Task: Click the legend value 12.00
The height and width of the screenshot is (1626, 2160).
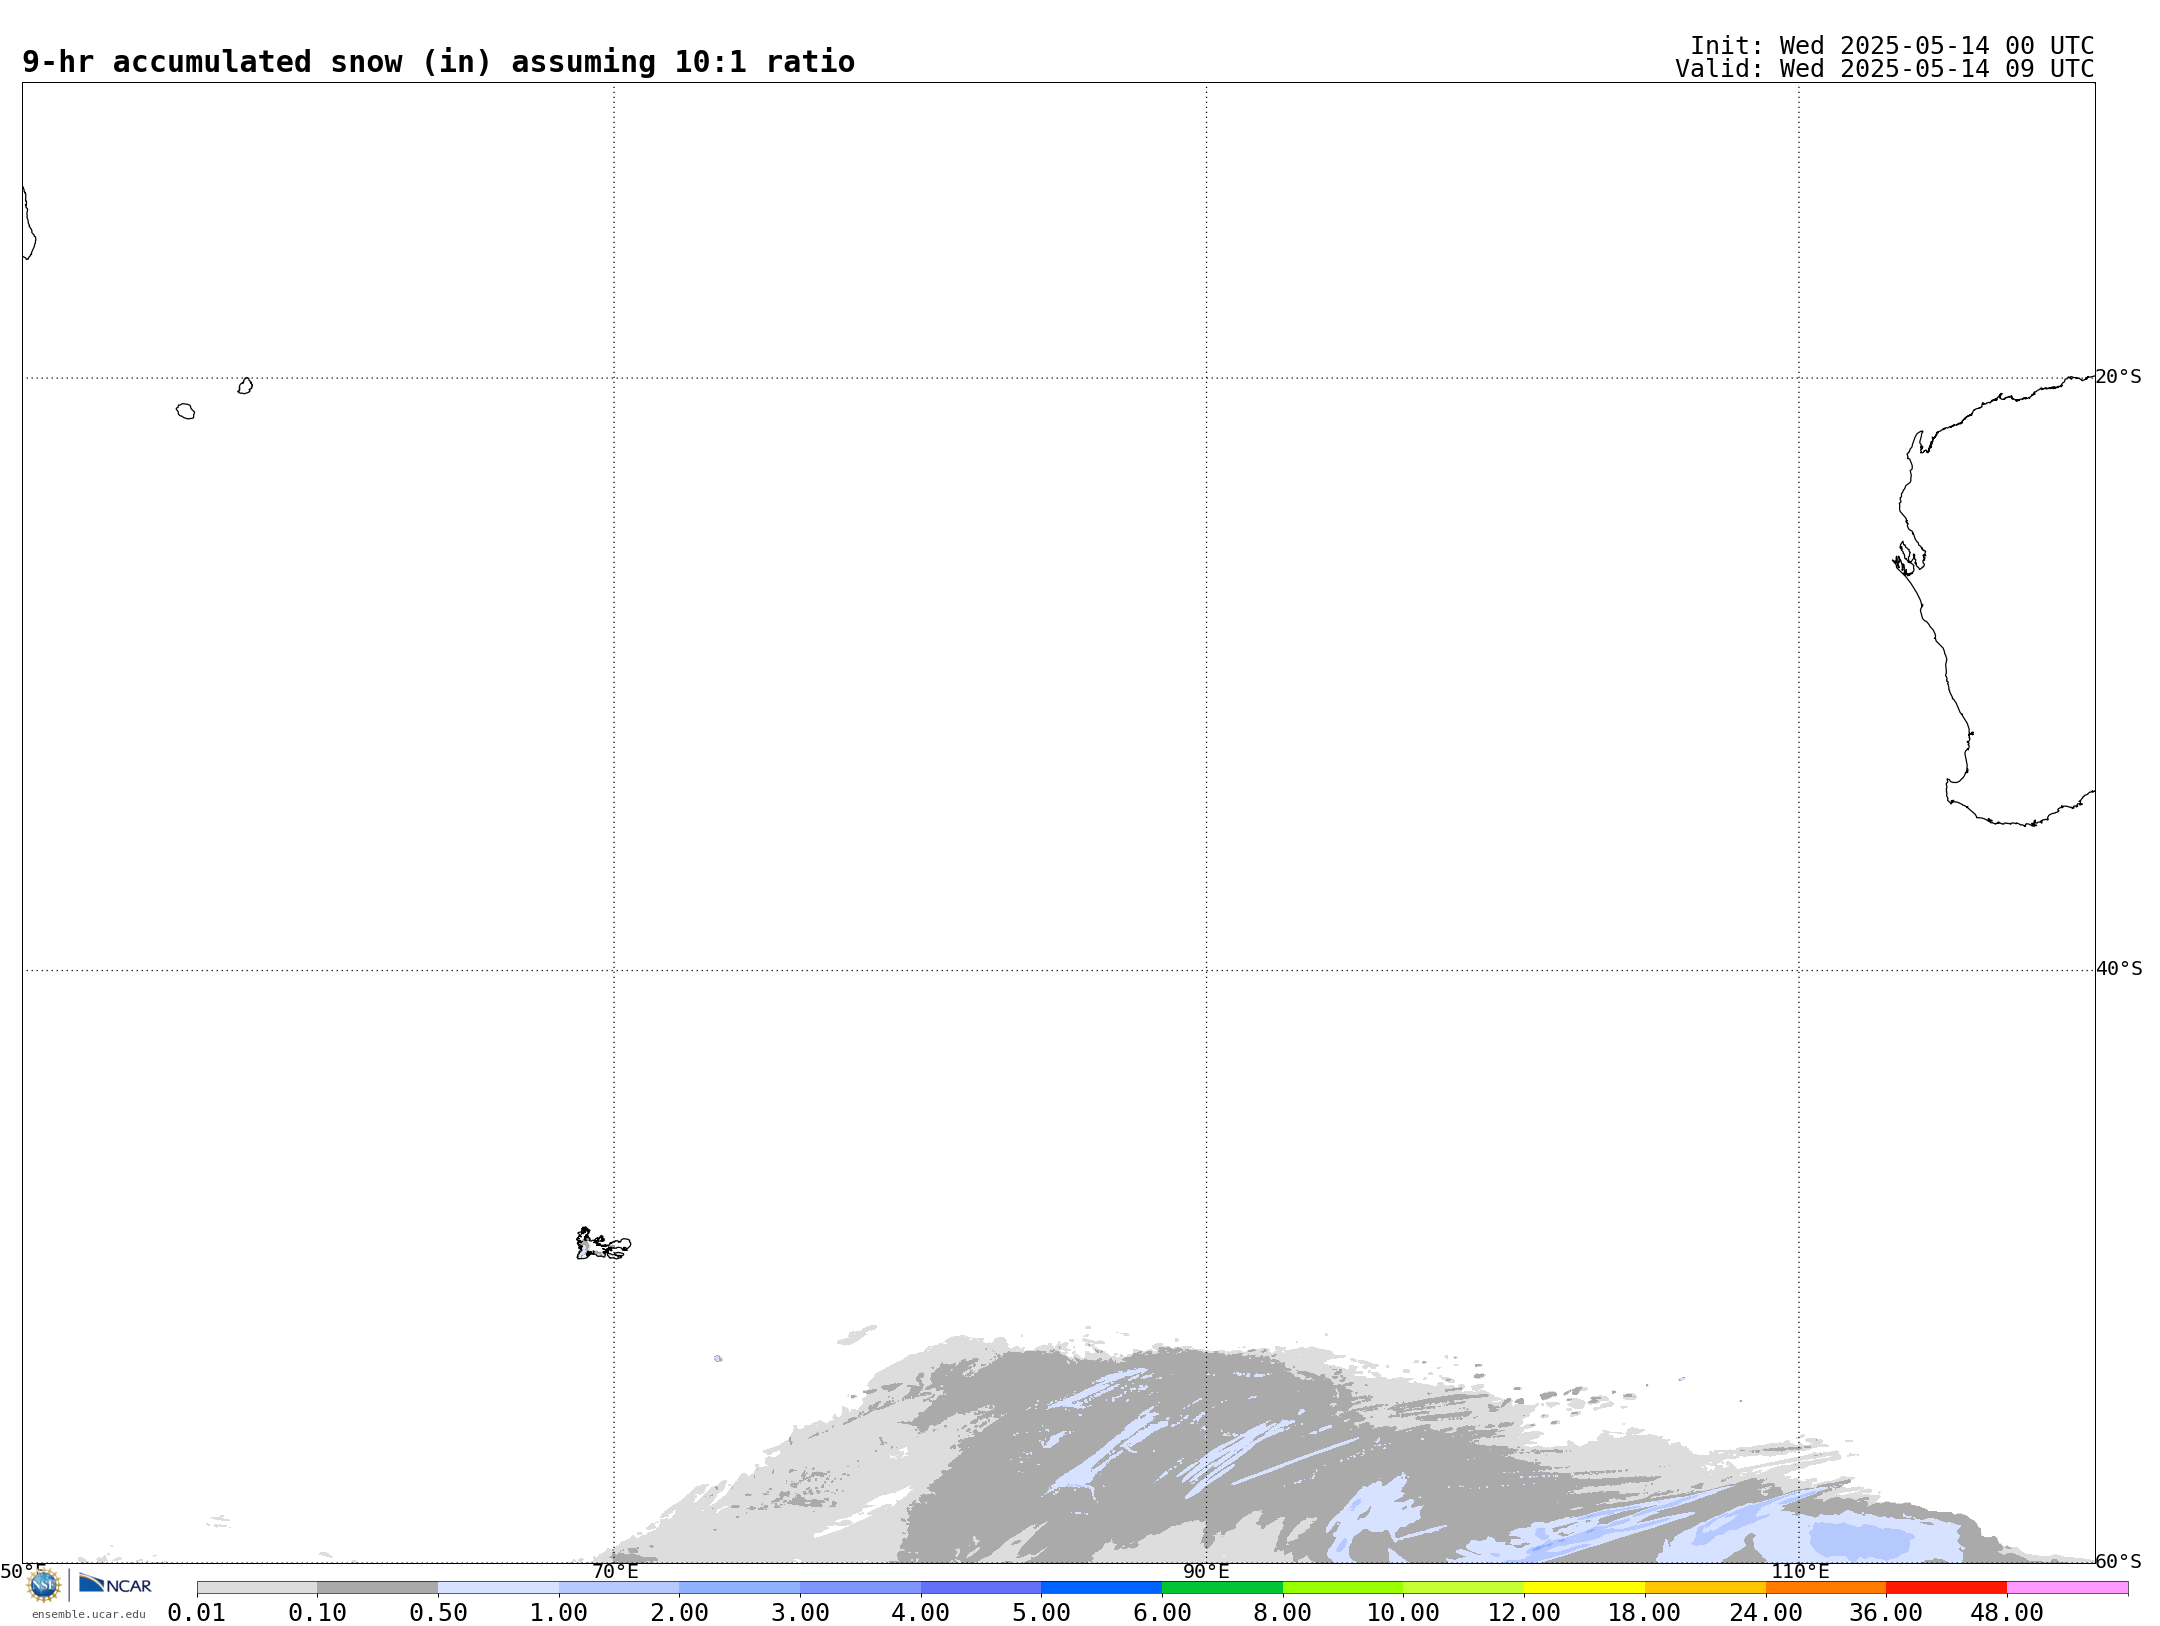Action: click(x=1524, y=1613)
